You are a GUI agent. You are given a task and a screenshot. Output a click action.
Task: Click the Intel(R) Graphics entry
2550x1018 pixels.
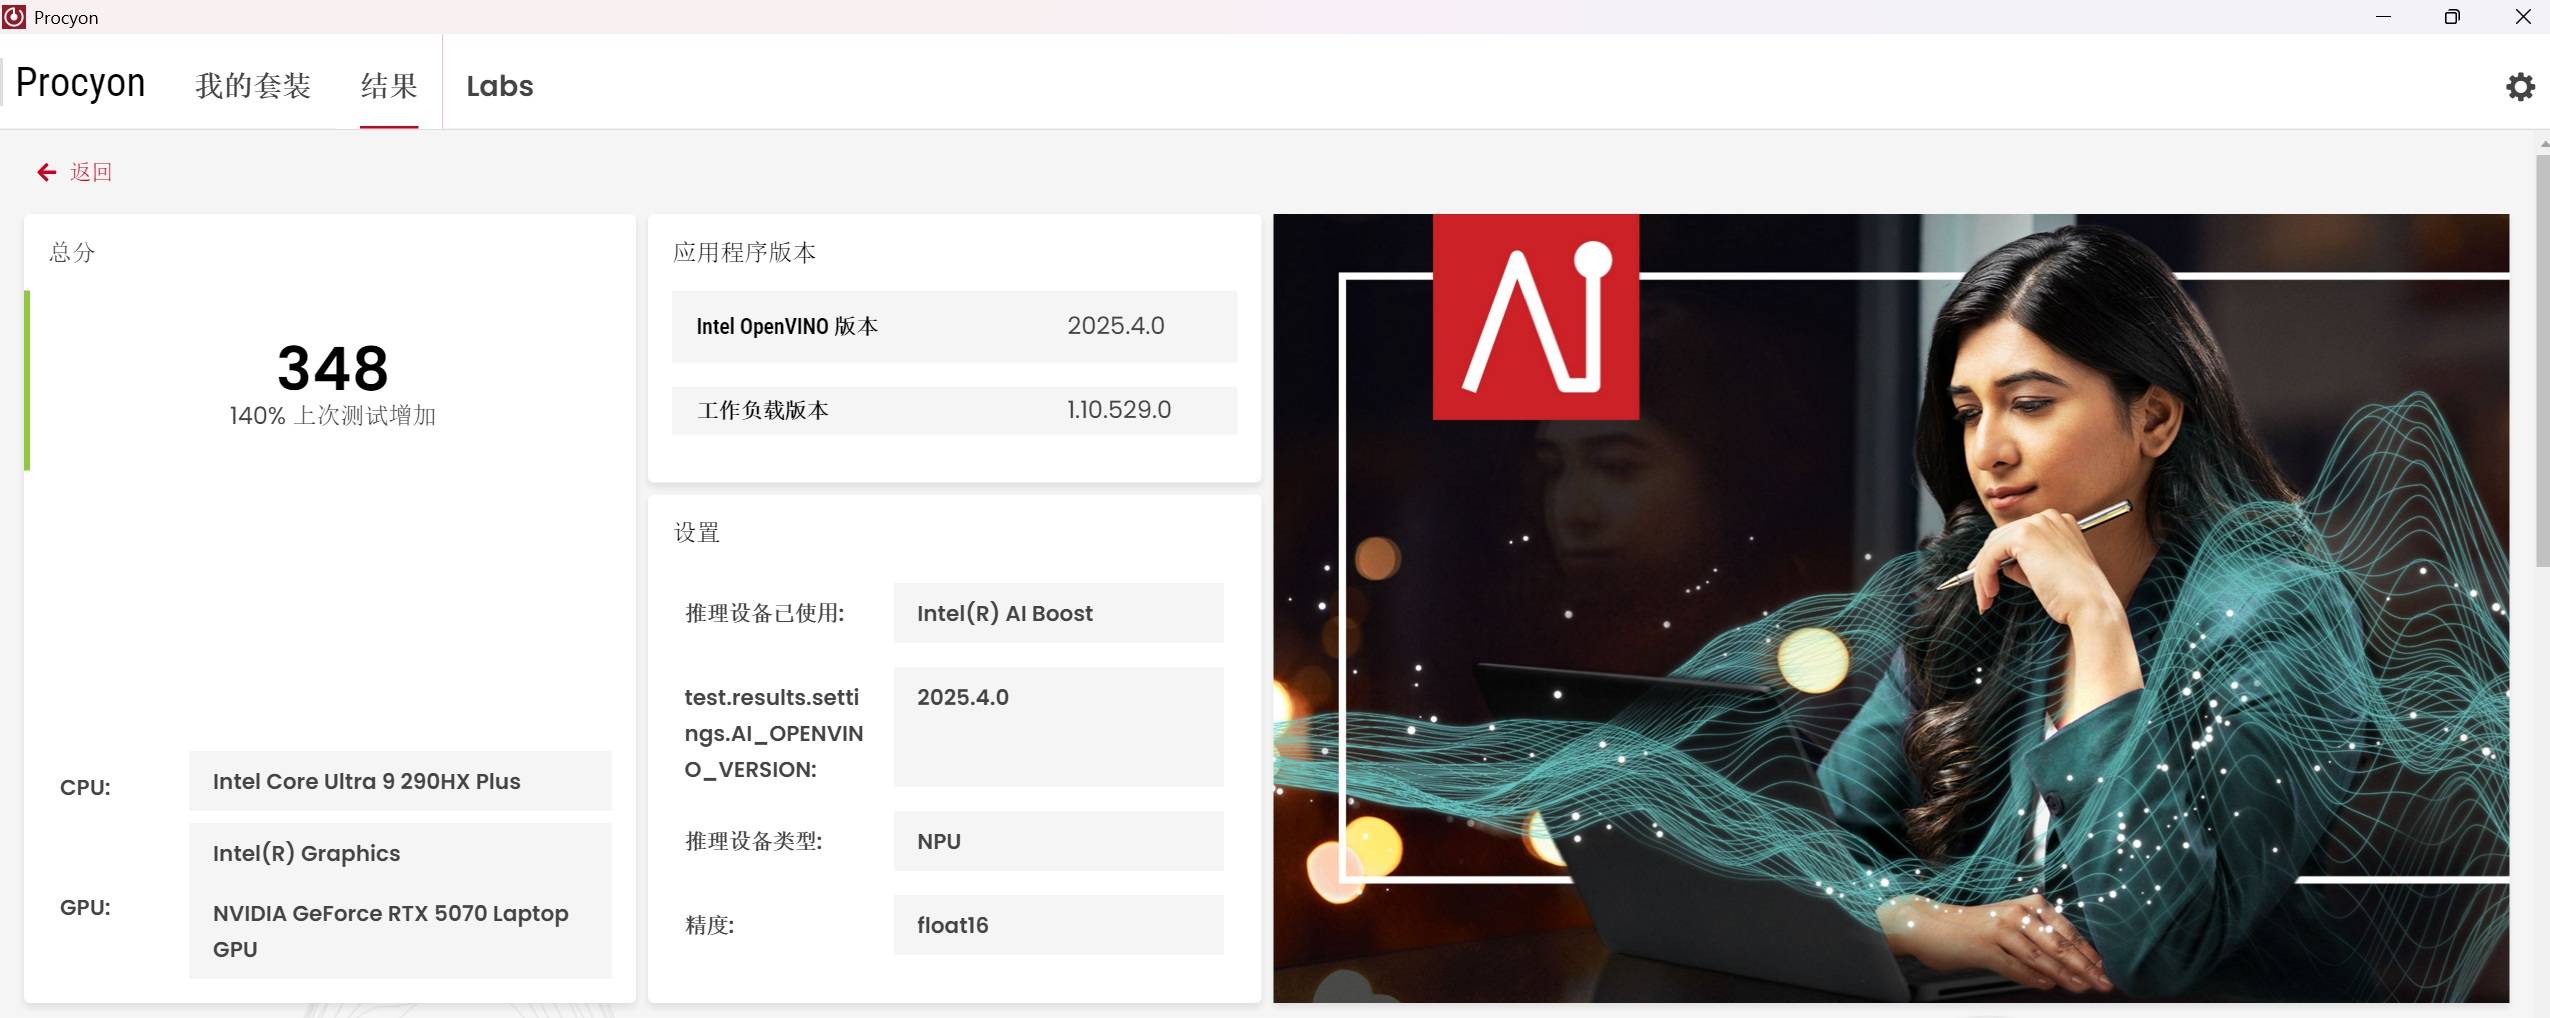point(306,853)
